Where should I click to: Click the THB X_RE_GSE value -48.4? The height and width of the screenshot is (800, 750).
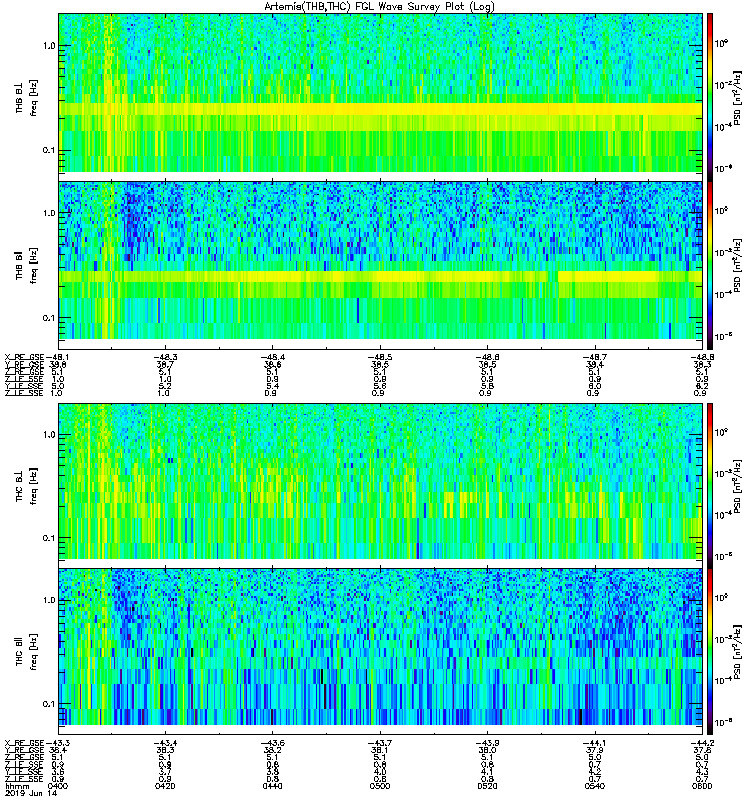(272, 357)
